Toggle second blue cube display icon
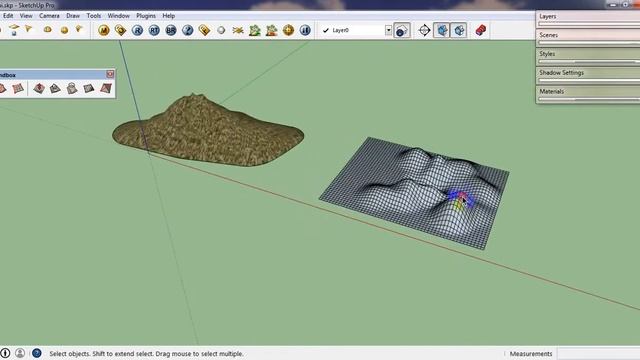This screenshot has width=640, height=360. (459, 31)
